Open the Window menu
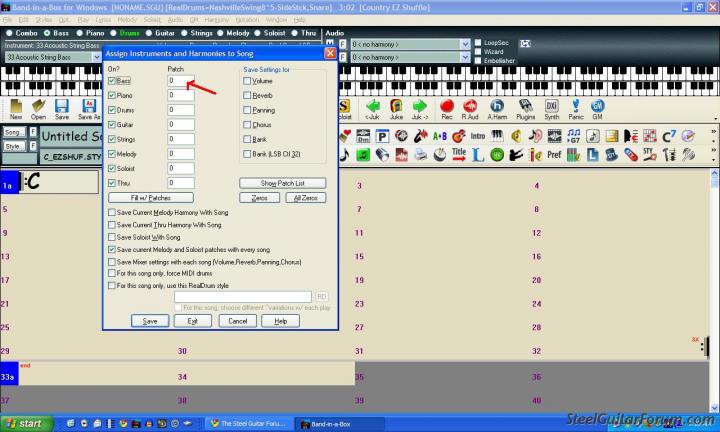The height and width of the screenshot is (432, 720). coord(276,20)
